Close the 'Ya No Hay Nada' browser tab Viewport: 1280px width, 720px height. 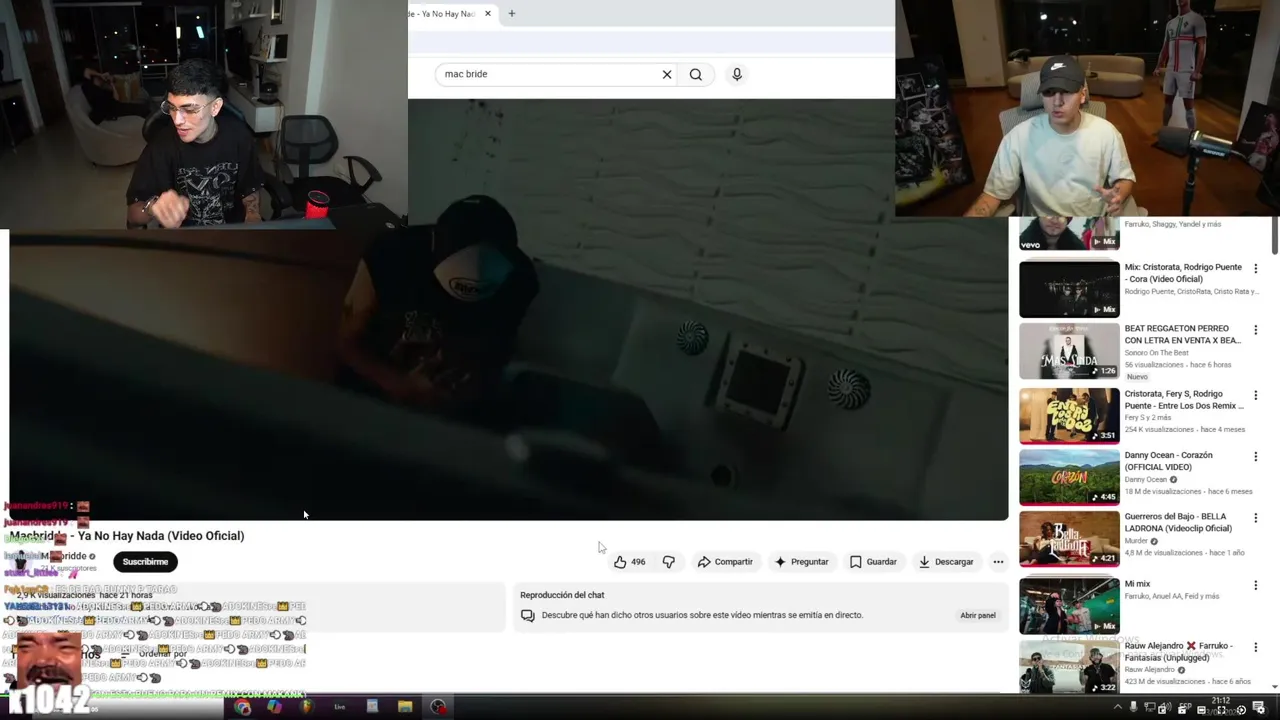click(x=488, y=14)
